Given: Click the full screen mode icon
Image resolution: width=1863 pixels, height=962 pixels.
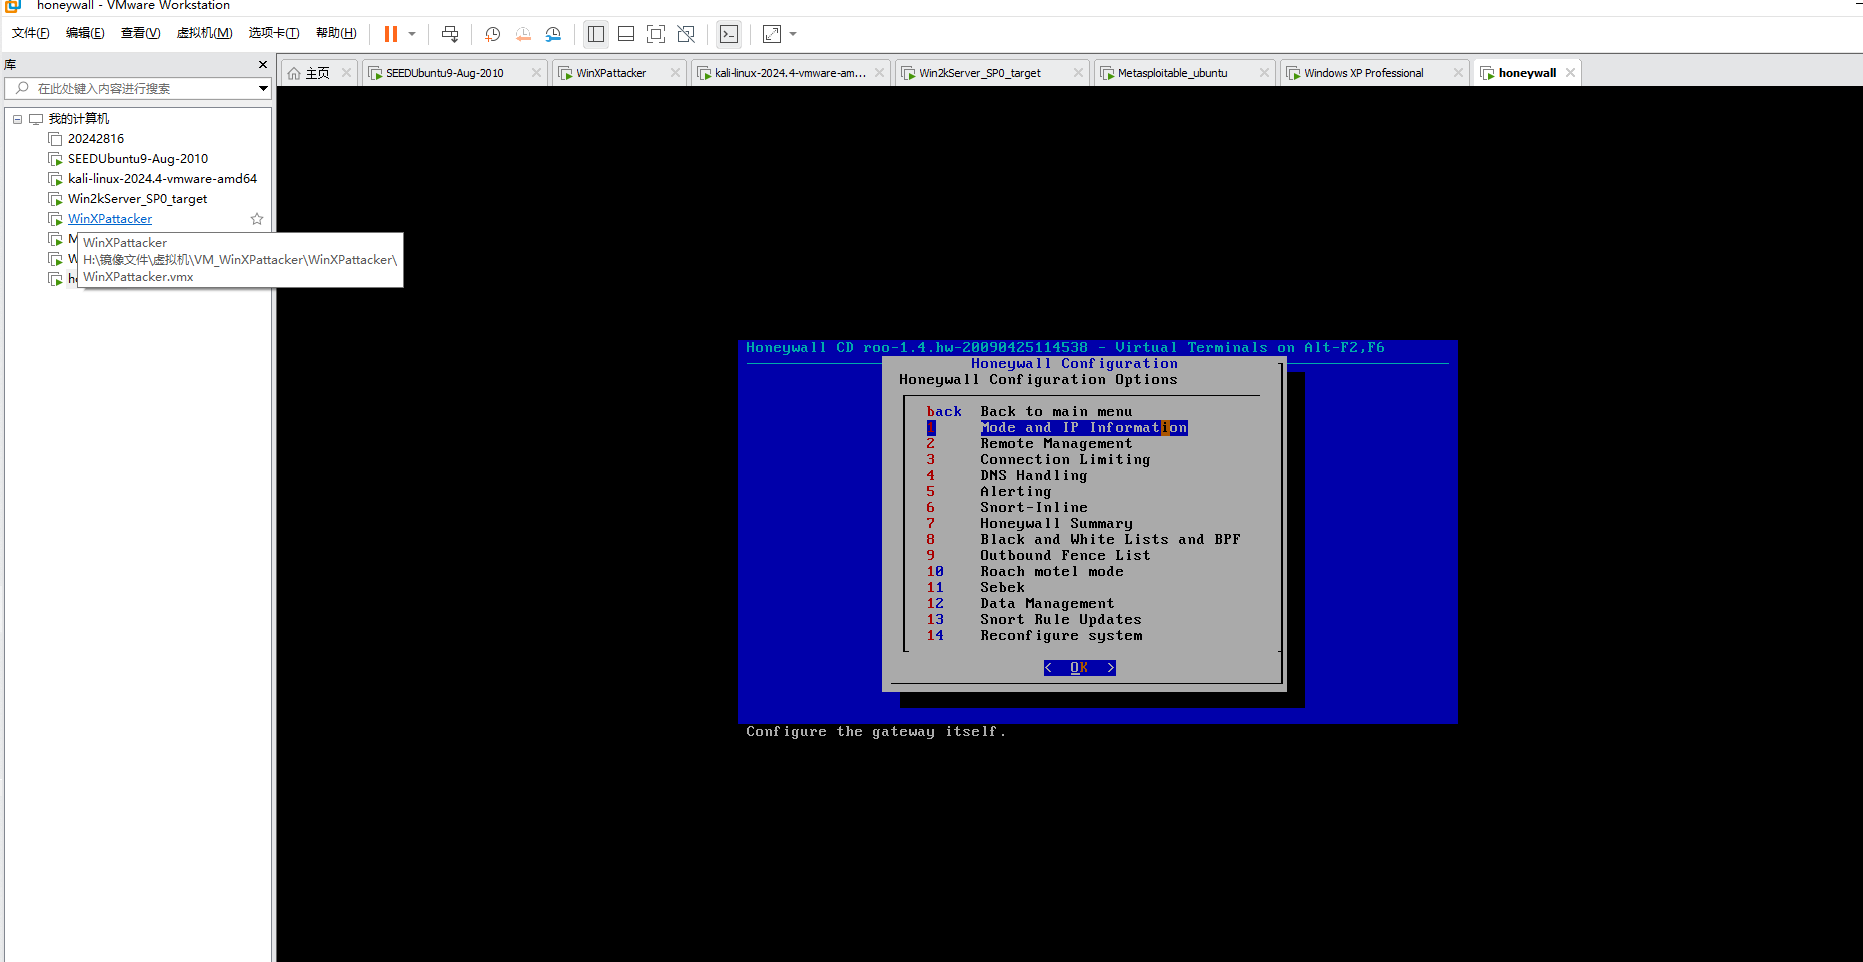Looking at the screenshot, I should tap(656, 34).
